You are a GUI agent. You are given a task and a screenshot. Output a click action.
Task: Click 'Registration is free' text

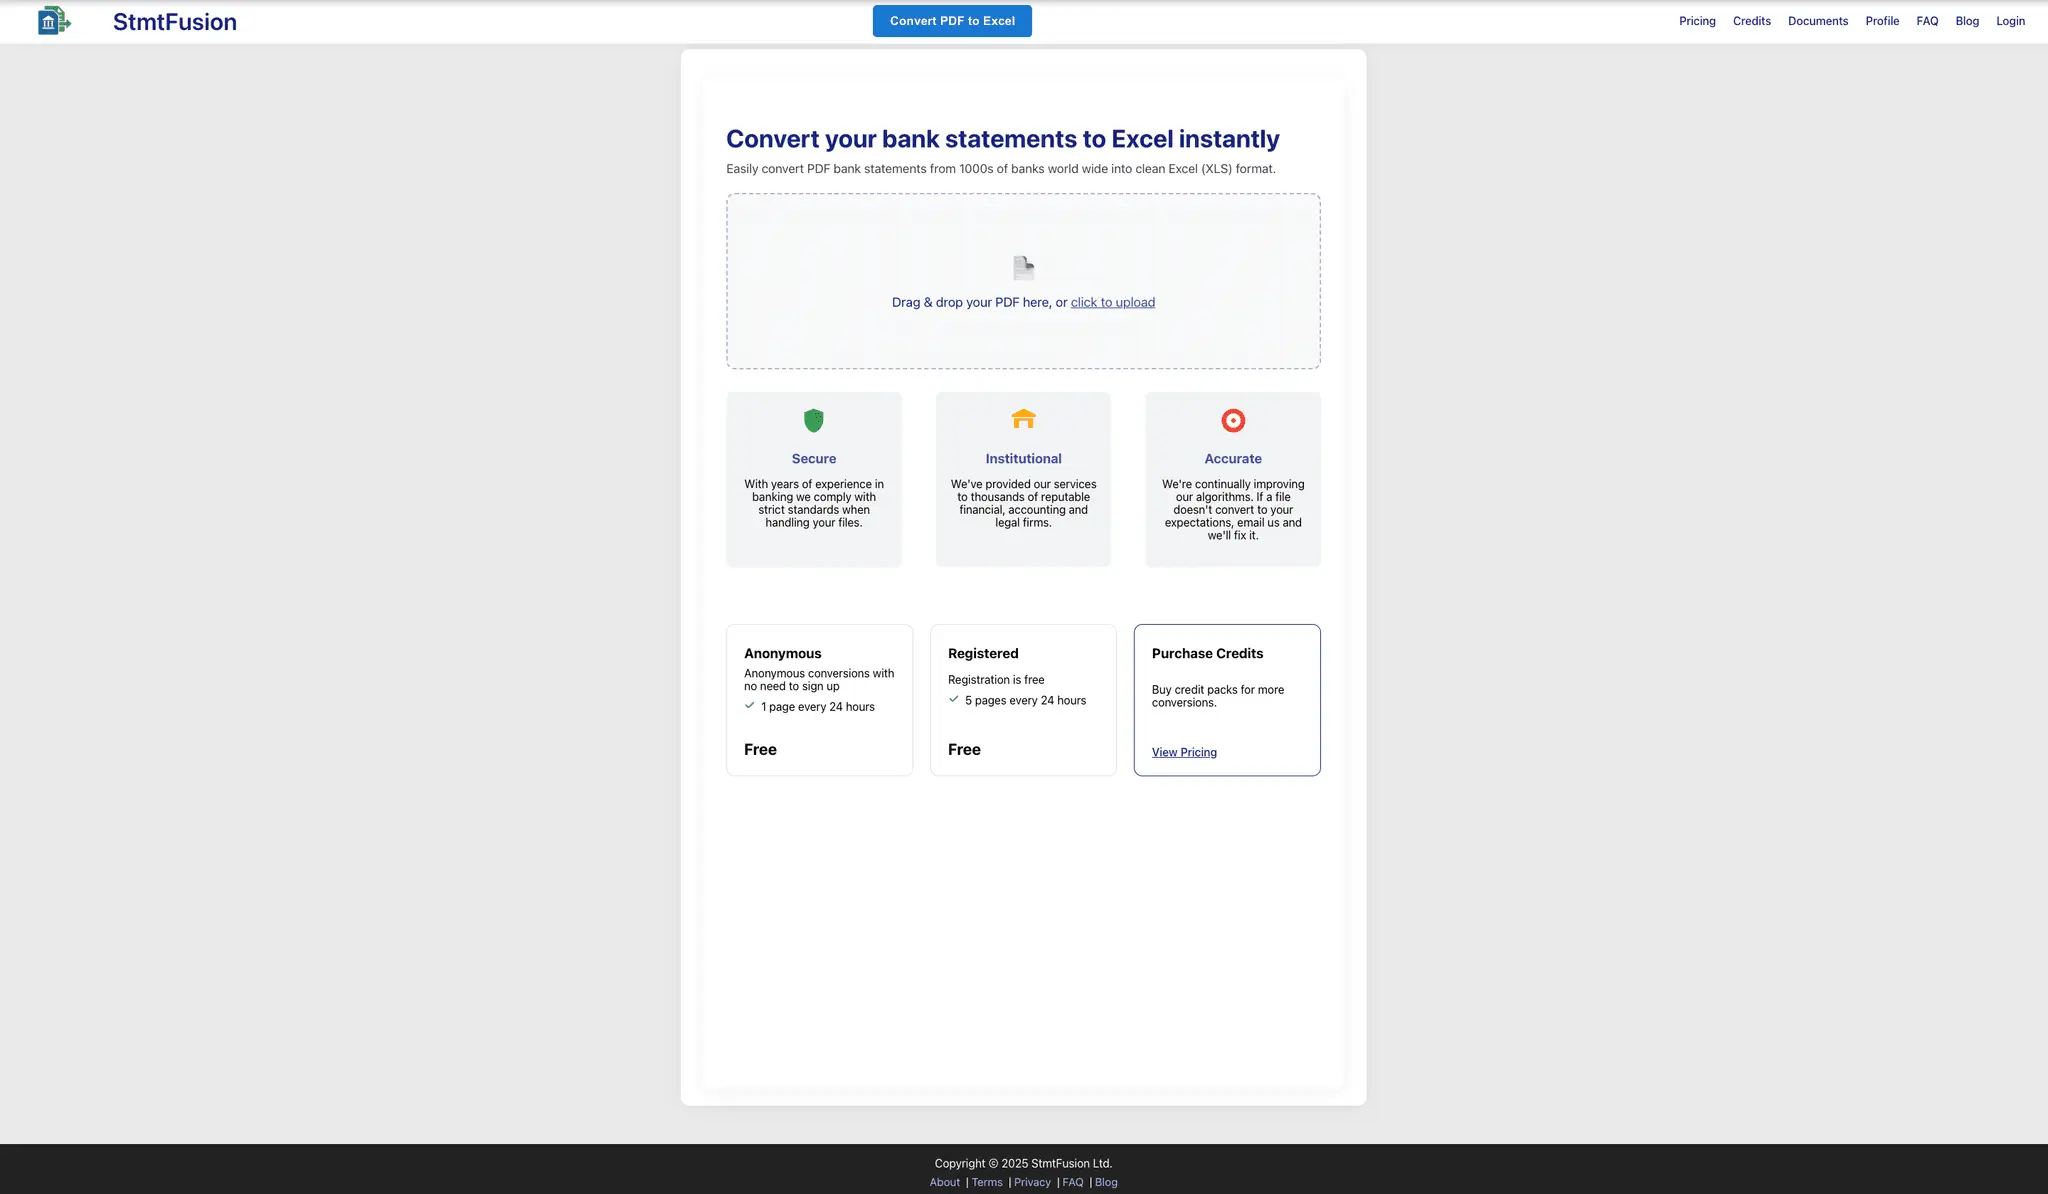coord(996,680)
